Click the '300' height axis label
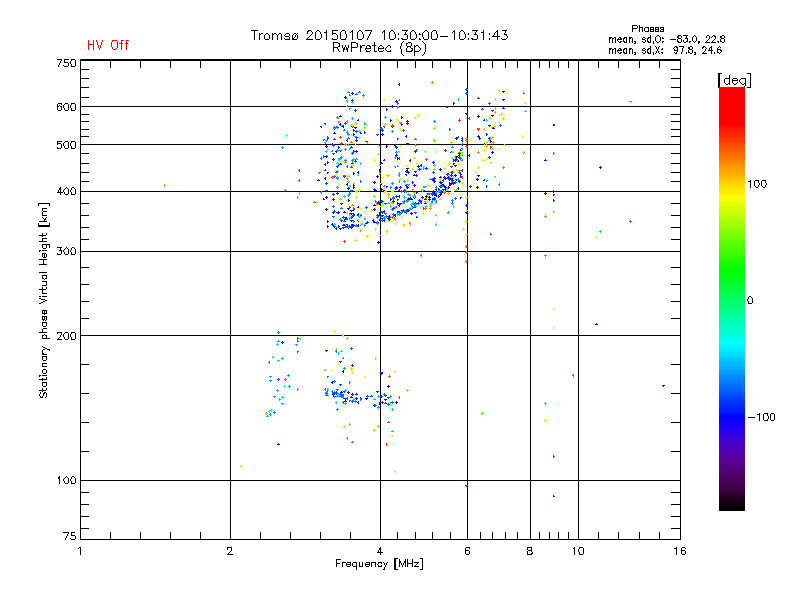The height and width of the screenshot is (600, 800). tap(66, 252)
